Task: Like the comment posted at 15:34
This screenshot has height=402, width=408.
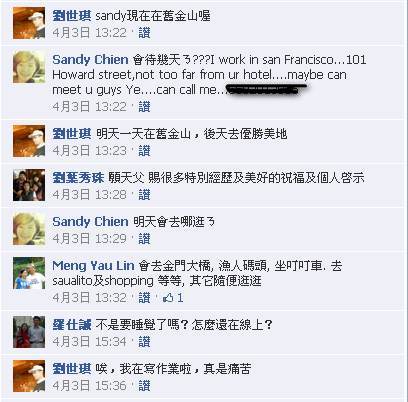Action: [x=144, y=342]
